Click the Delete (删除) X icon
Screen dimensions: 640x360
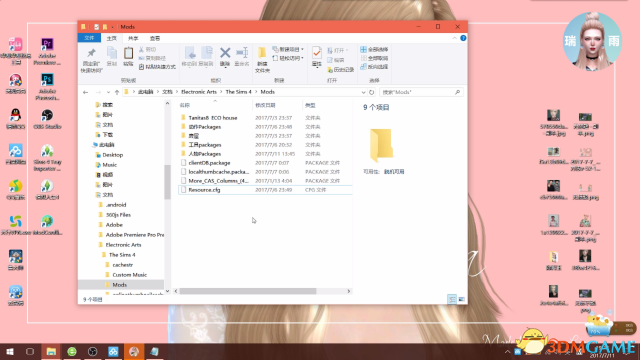tap(225, 56)
